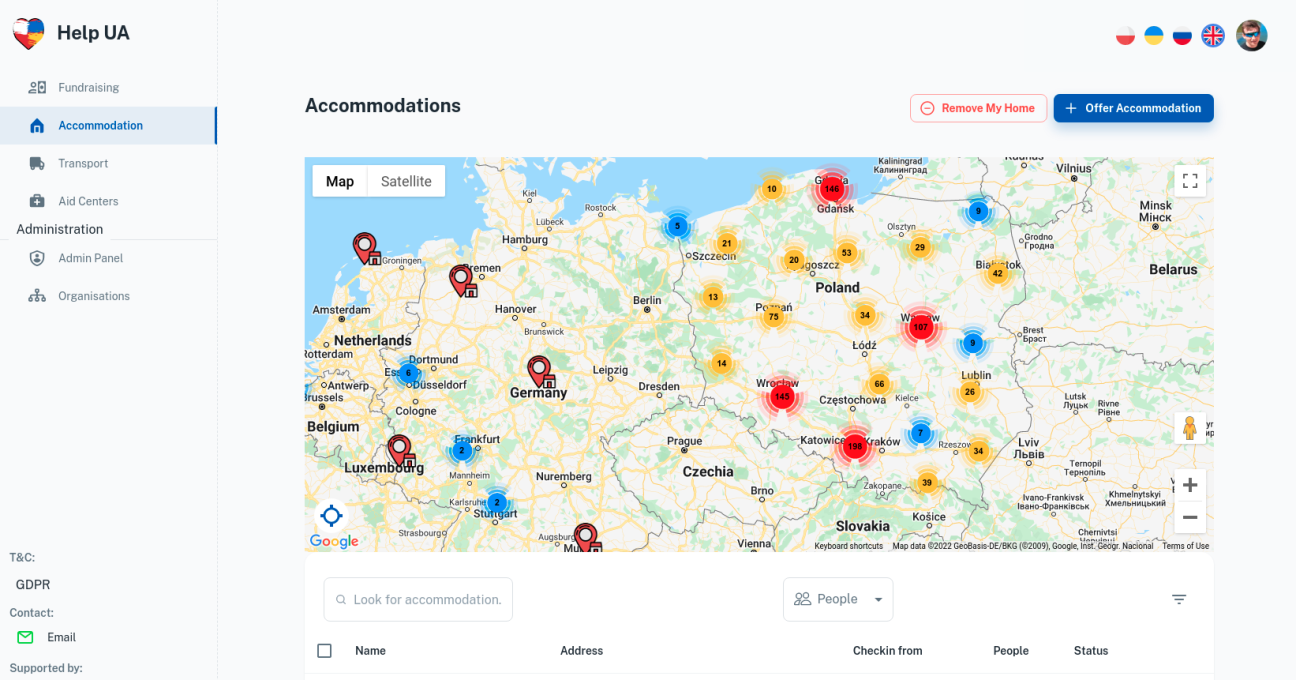Viewport: 1296px width, 680px height.
Task: Click the red cluster marker 198
Action: (854, 447)
